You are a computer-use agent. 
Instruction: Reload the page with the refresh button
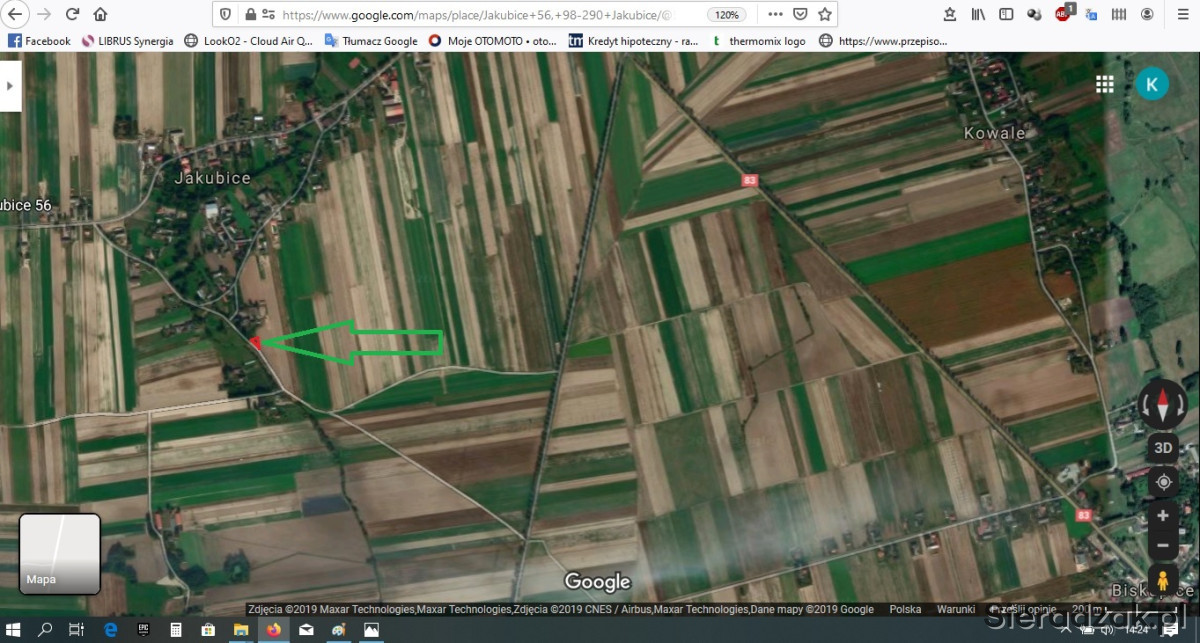(72, 15)
